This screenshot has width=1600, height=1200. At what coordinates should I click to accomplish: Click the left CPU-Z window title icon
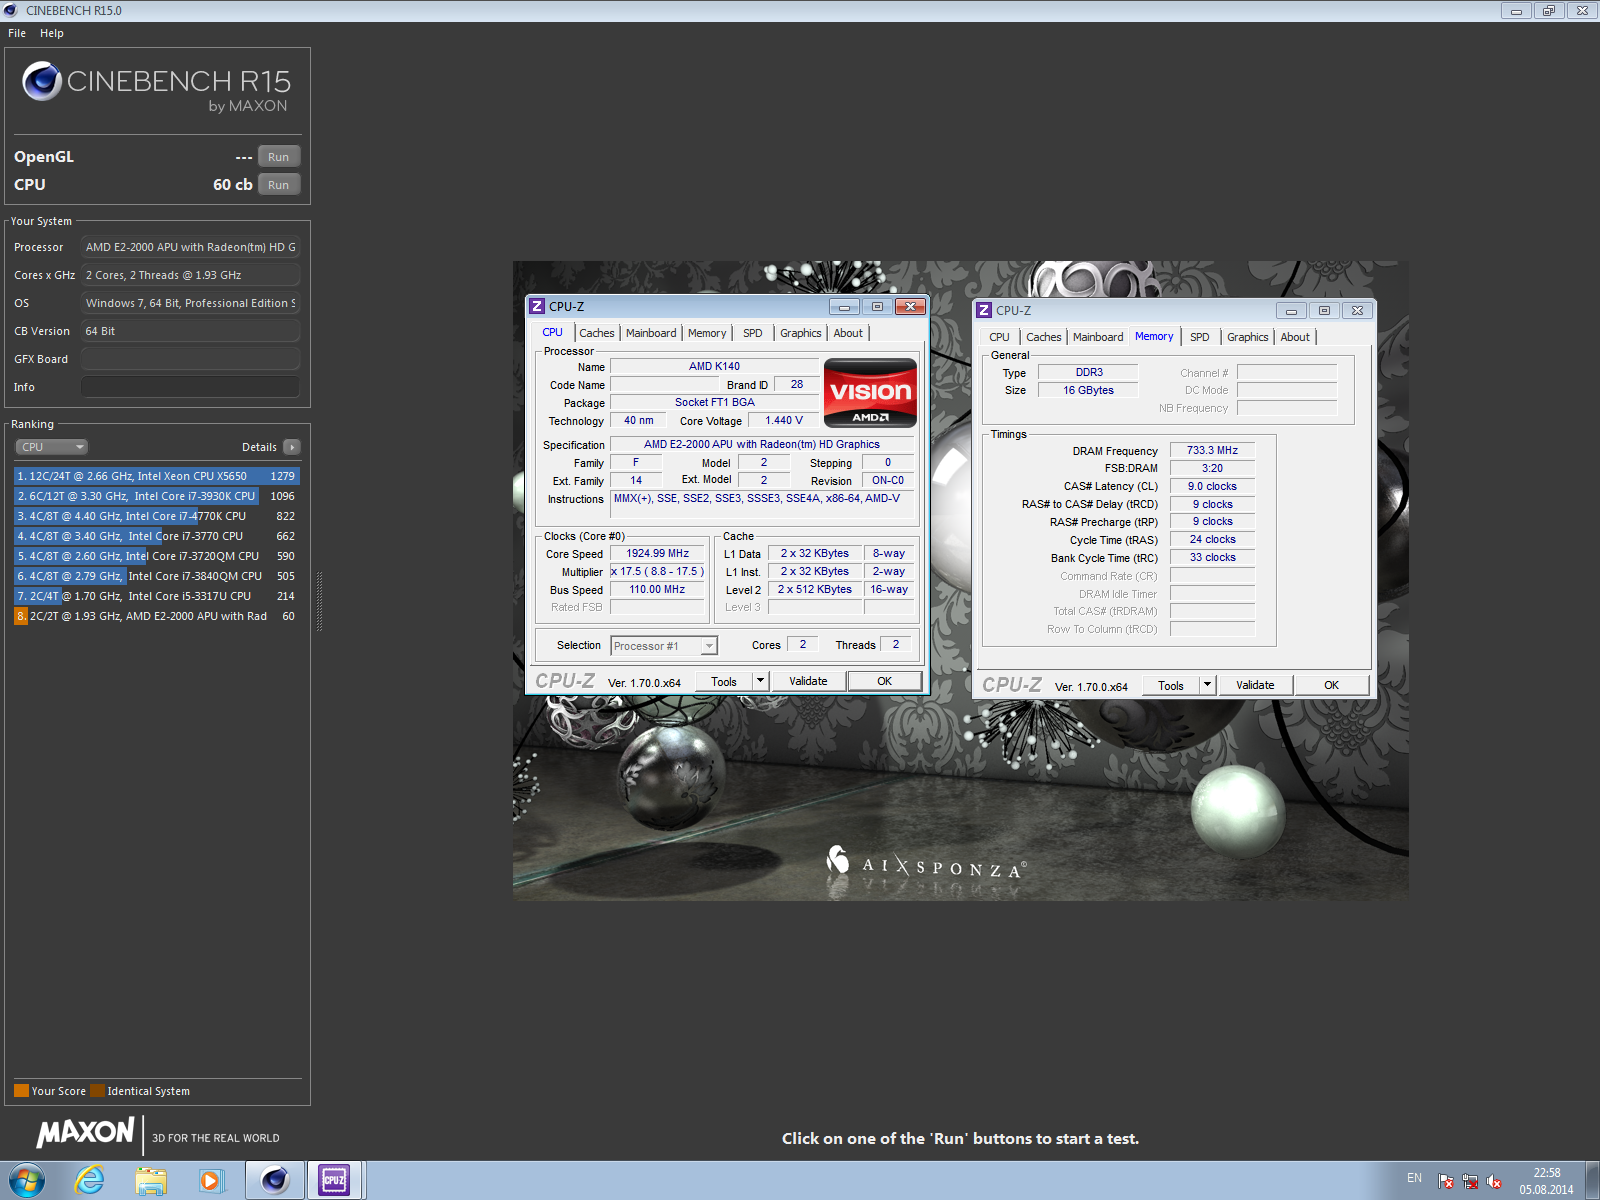click(x=538, y=307)
